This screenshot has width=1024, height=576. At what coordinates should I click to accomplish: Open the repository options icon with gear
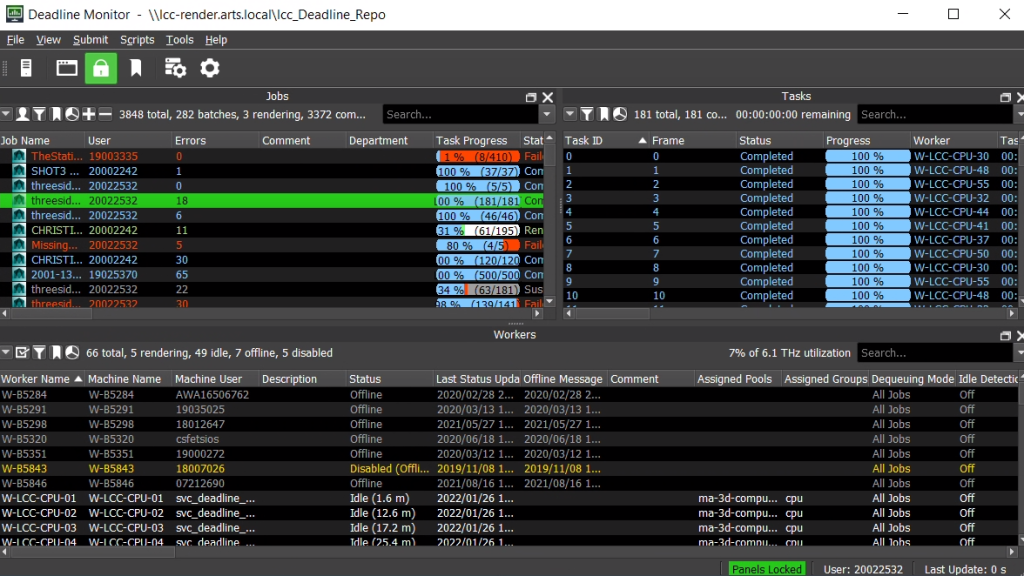175,68
